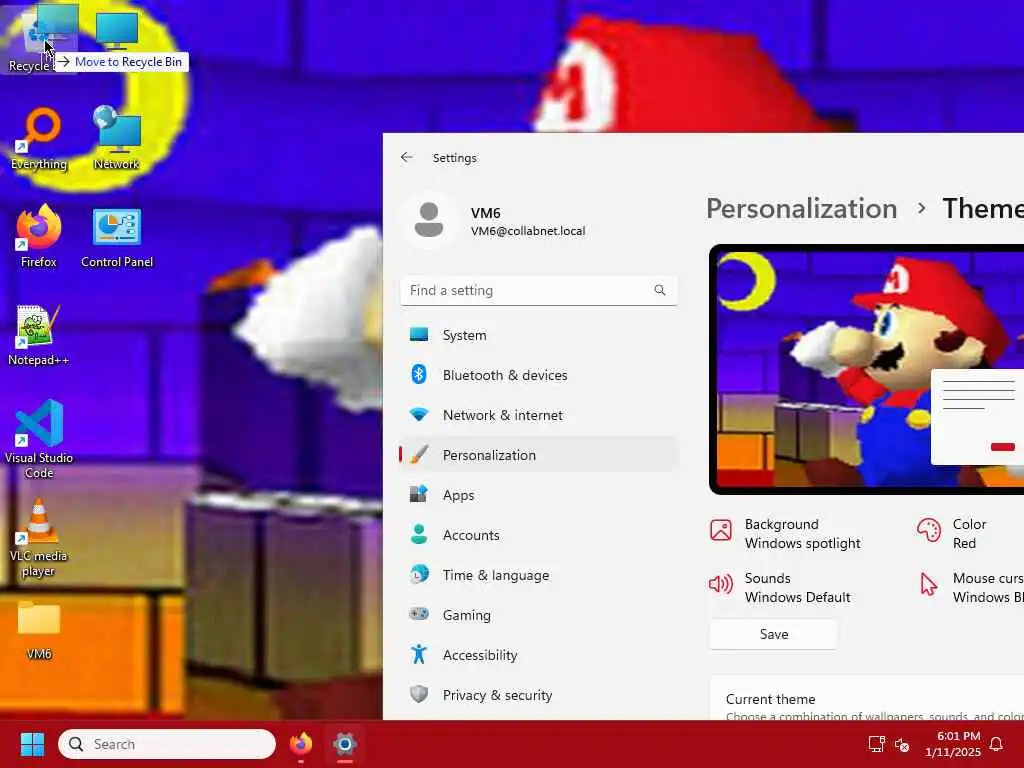Click the Color Red theme option

[x=952, y=534]
